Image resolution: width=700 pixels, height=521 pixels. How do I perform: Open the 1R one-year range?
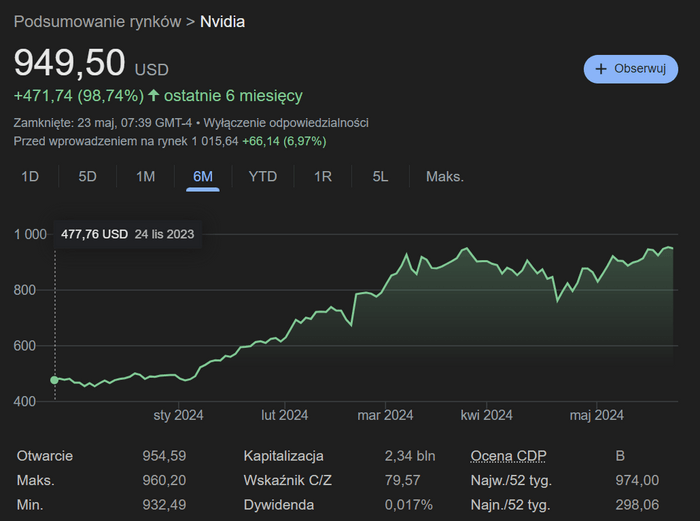(x=323, y=177)
